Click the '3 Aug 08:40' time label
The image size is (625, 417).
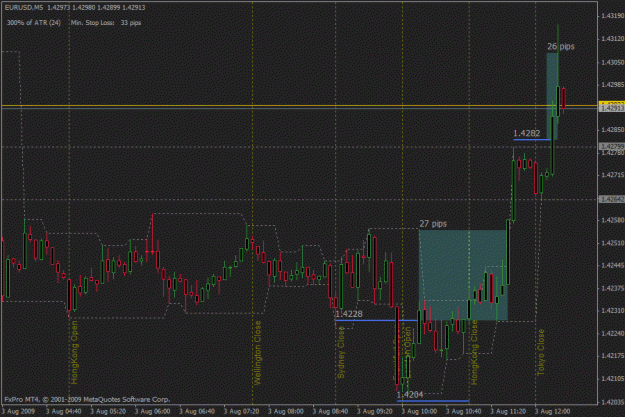(x=330, y=411)
